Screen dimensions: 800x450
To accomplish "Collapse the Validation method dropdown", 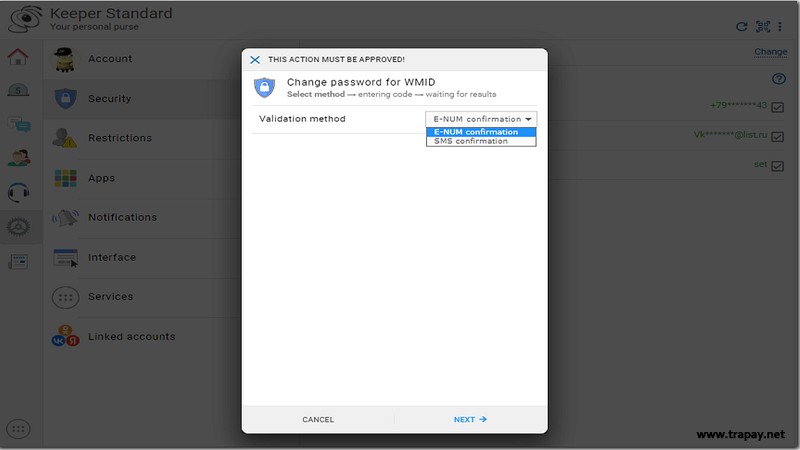I will [482, 119].
